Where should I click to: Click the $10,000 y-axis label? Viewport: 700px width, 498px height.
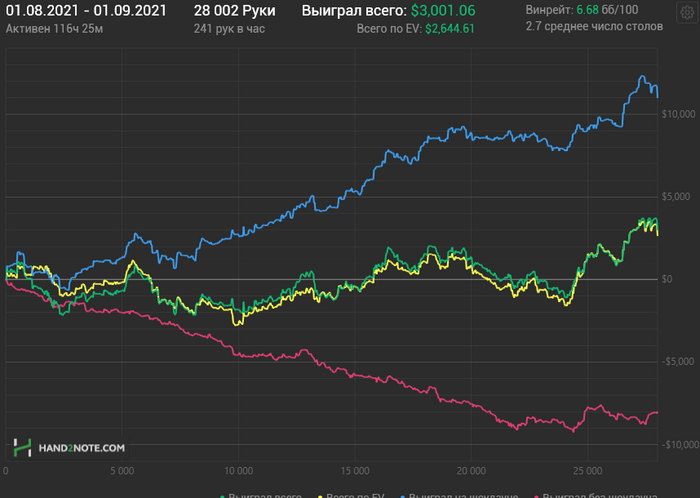[x=678, y=114]
